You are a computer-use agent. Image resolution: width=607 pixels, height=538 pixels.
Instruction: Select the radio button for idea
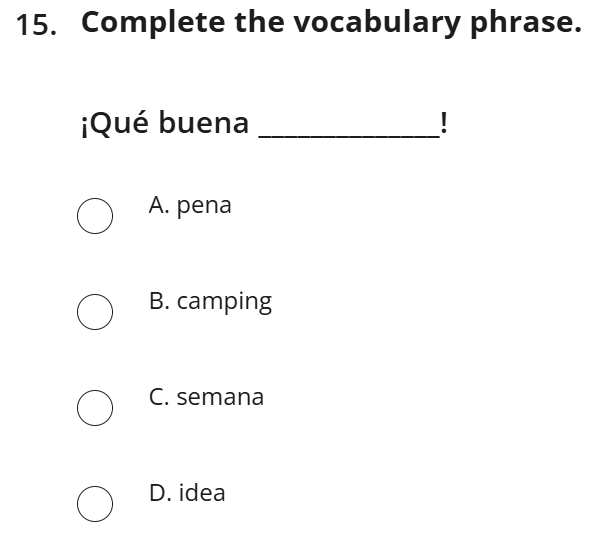95,504
